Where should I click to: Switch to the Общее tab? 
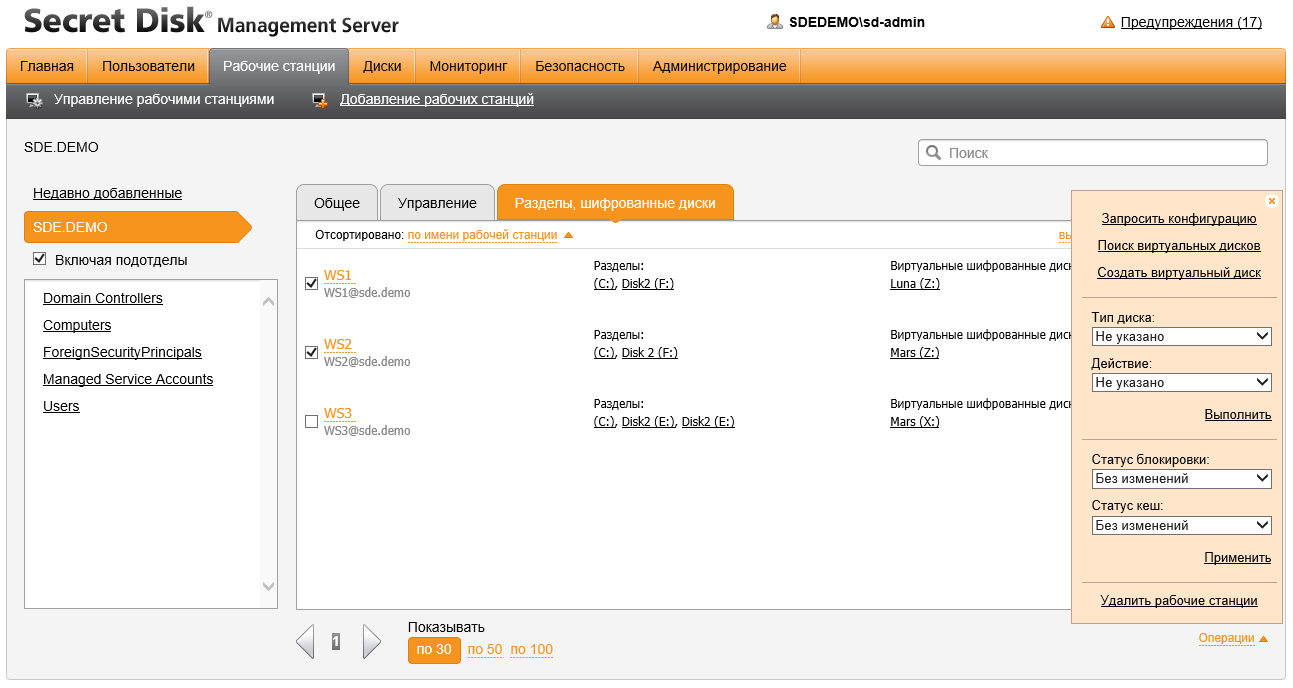pyautogui.click(x=337, y=202)
